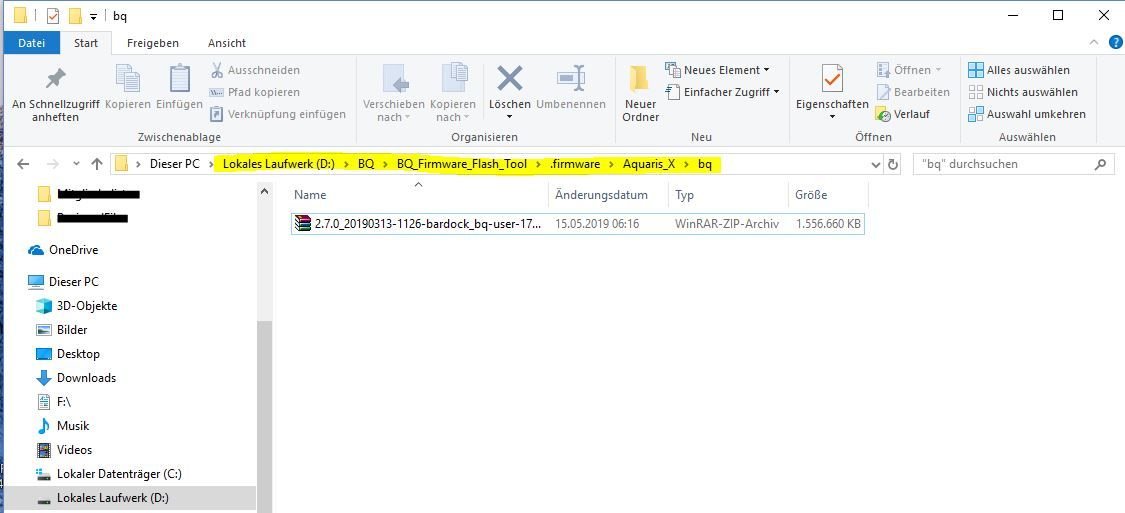This screenshot has width=1125, height=513.
Task: Open Neues Element dropdown
Action: pos(717,70)
